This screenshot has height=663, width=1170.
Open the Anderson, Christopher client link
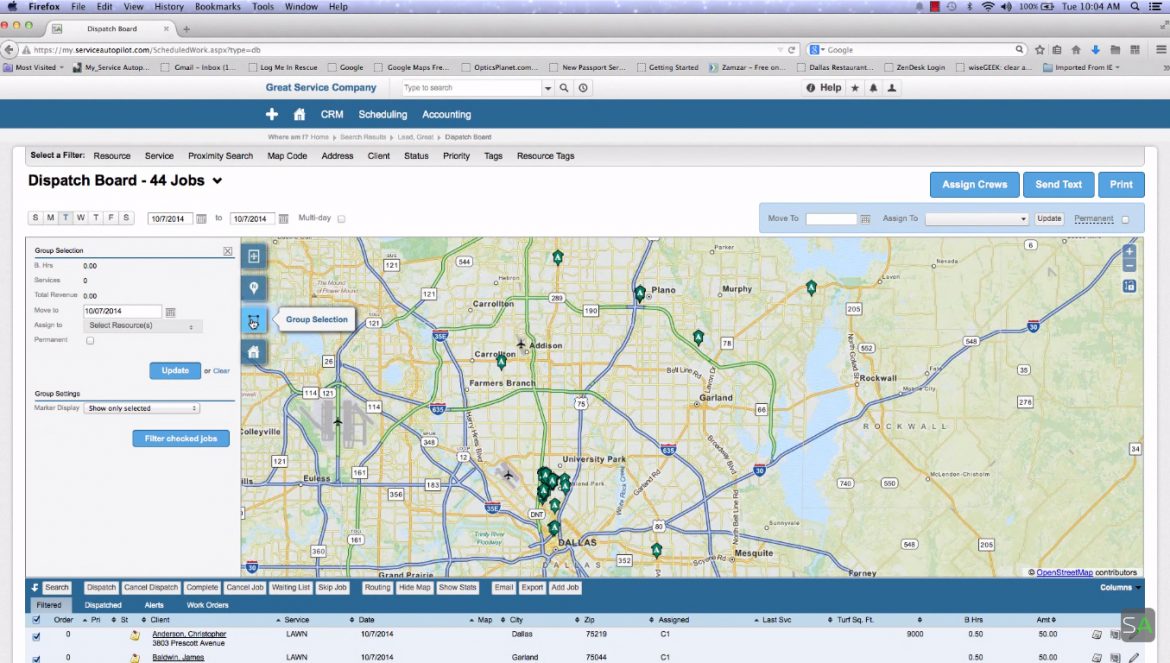tap(189, 633)
